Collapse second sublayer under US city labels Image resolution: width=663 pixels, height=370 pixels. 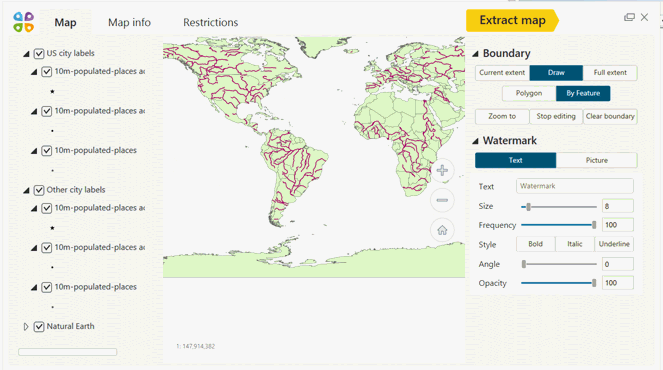[34, 112]
